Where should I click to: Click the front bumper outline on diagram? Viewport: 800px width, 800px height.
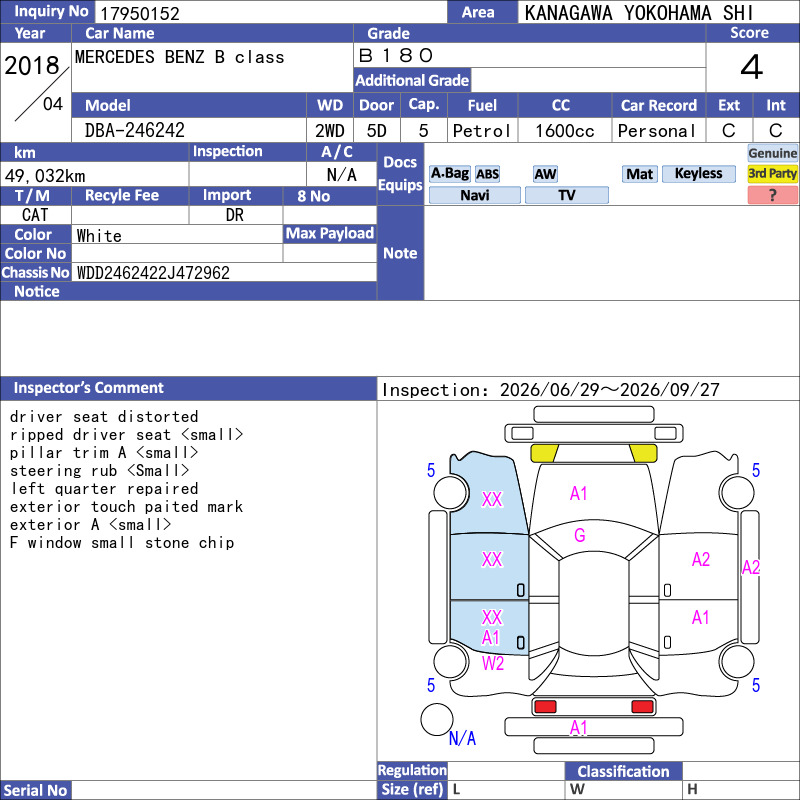point(593,434)
